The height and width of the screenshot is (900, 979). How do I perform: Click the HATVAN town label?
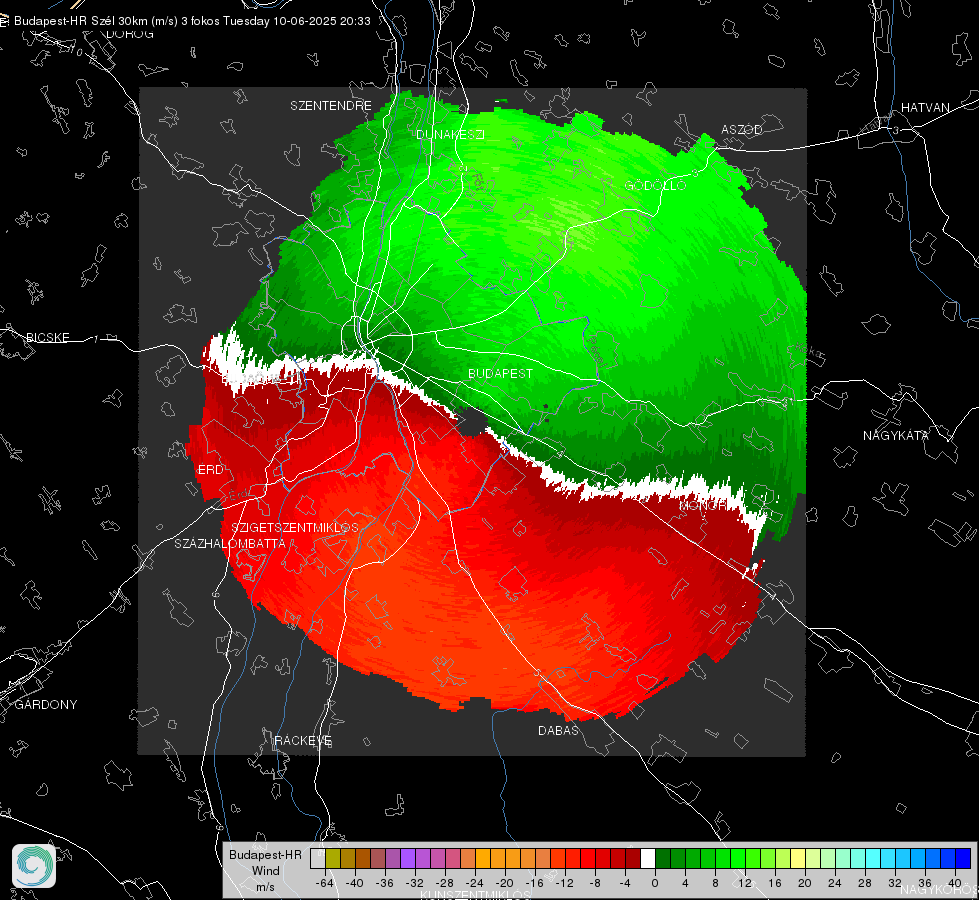[925, 107]
